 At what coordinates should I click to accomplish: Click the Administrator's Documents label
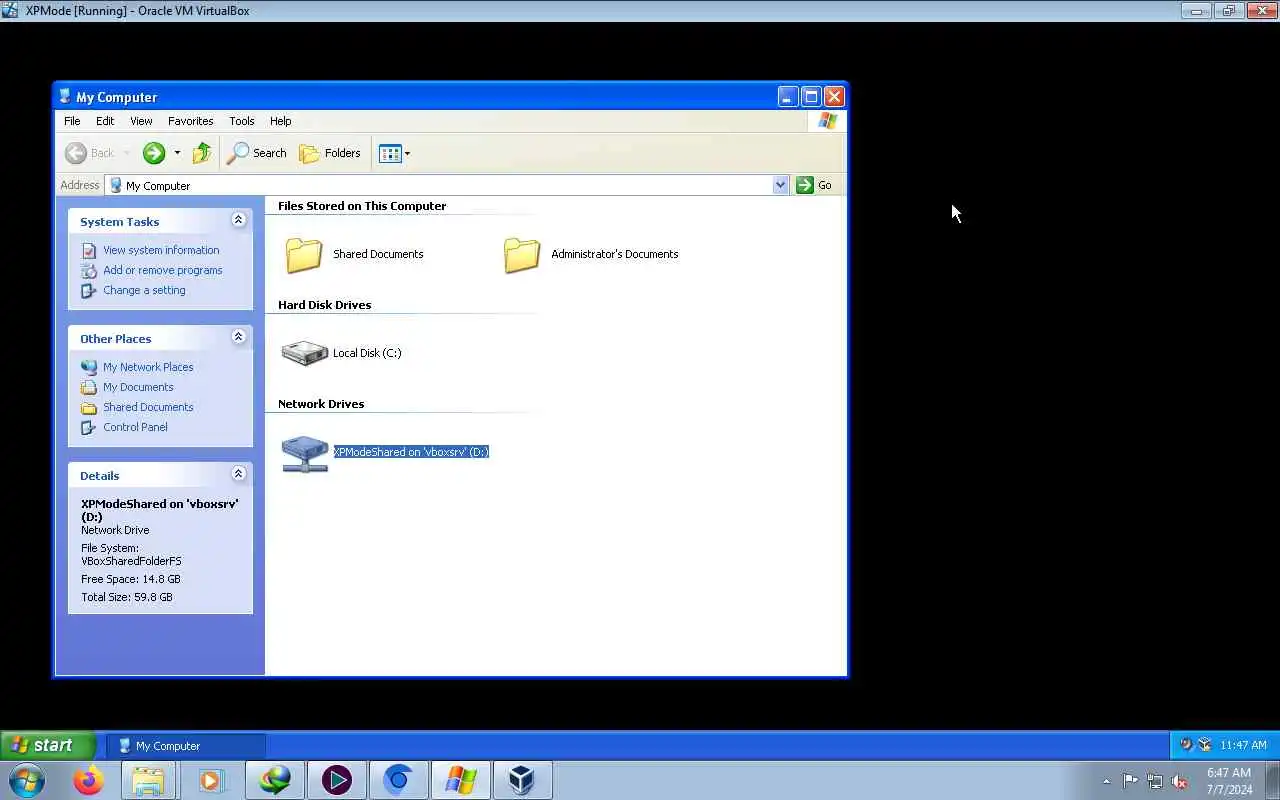pyautogui.click(x=615, y=254)
